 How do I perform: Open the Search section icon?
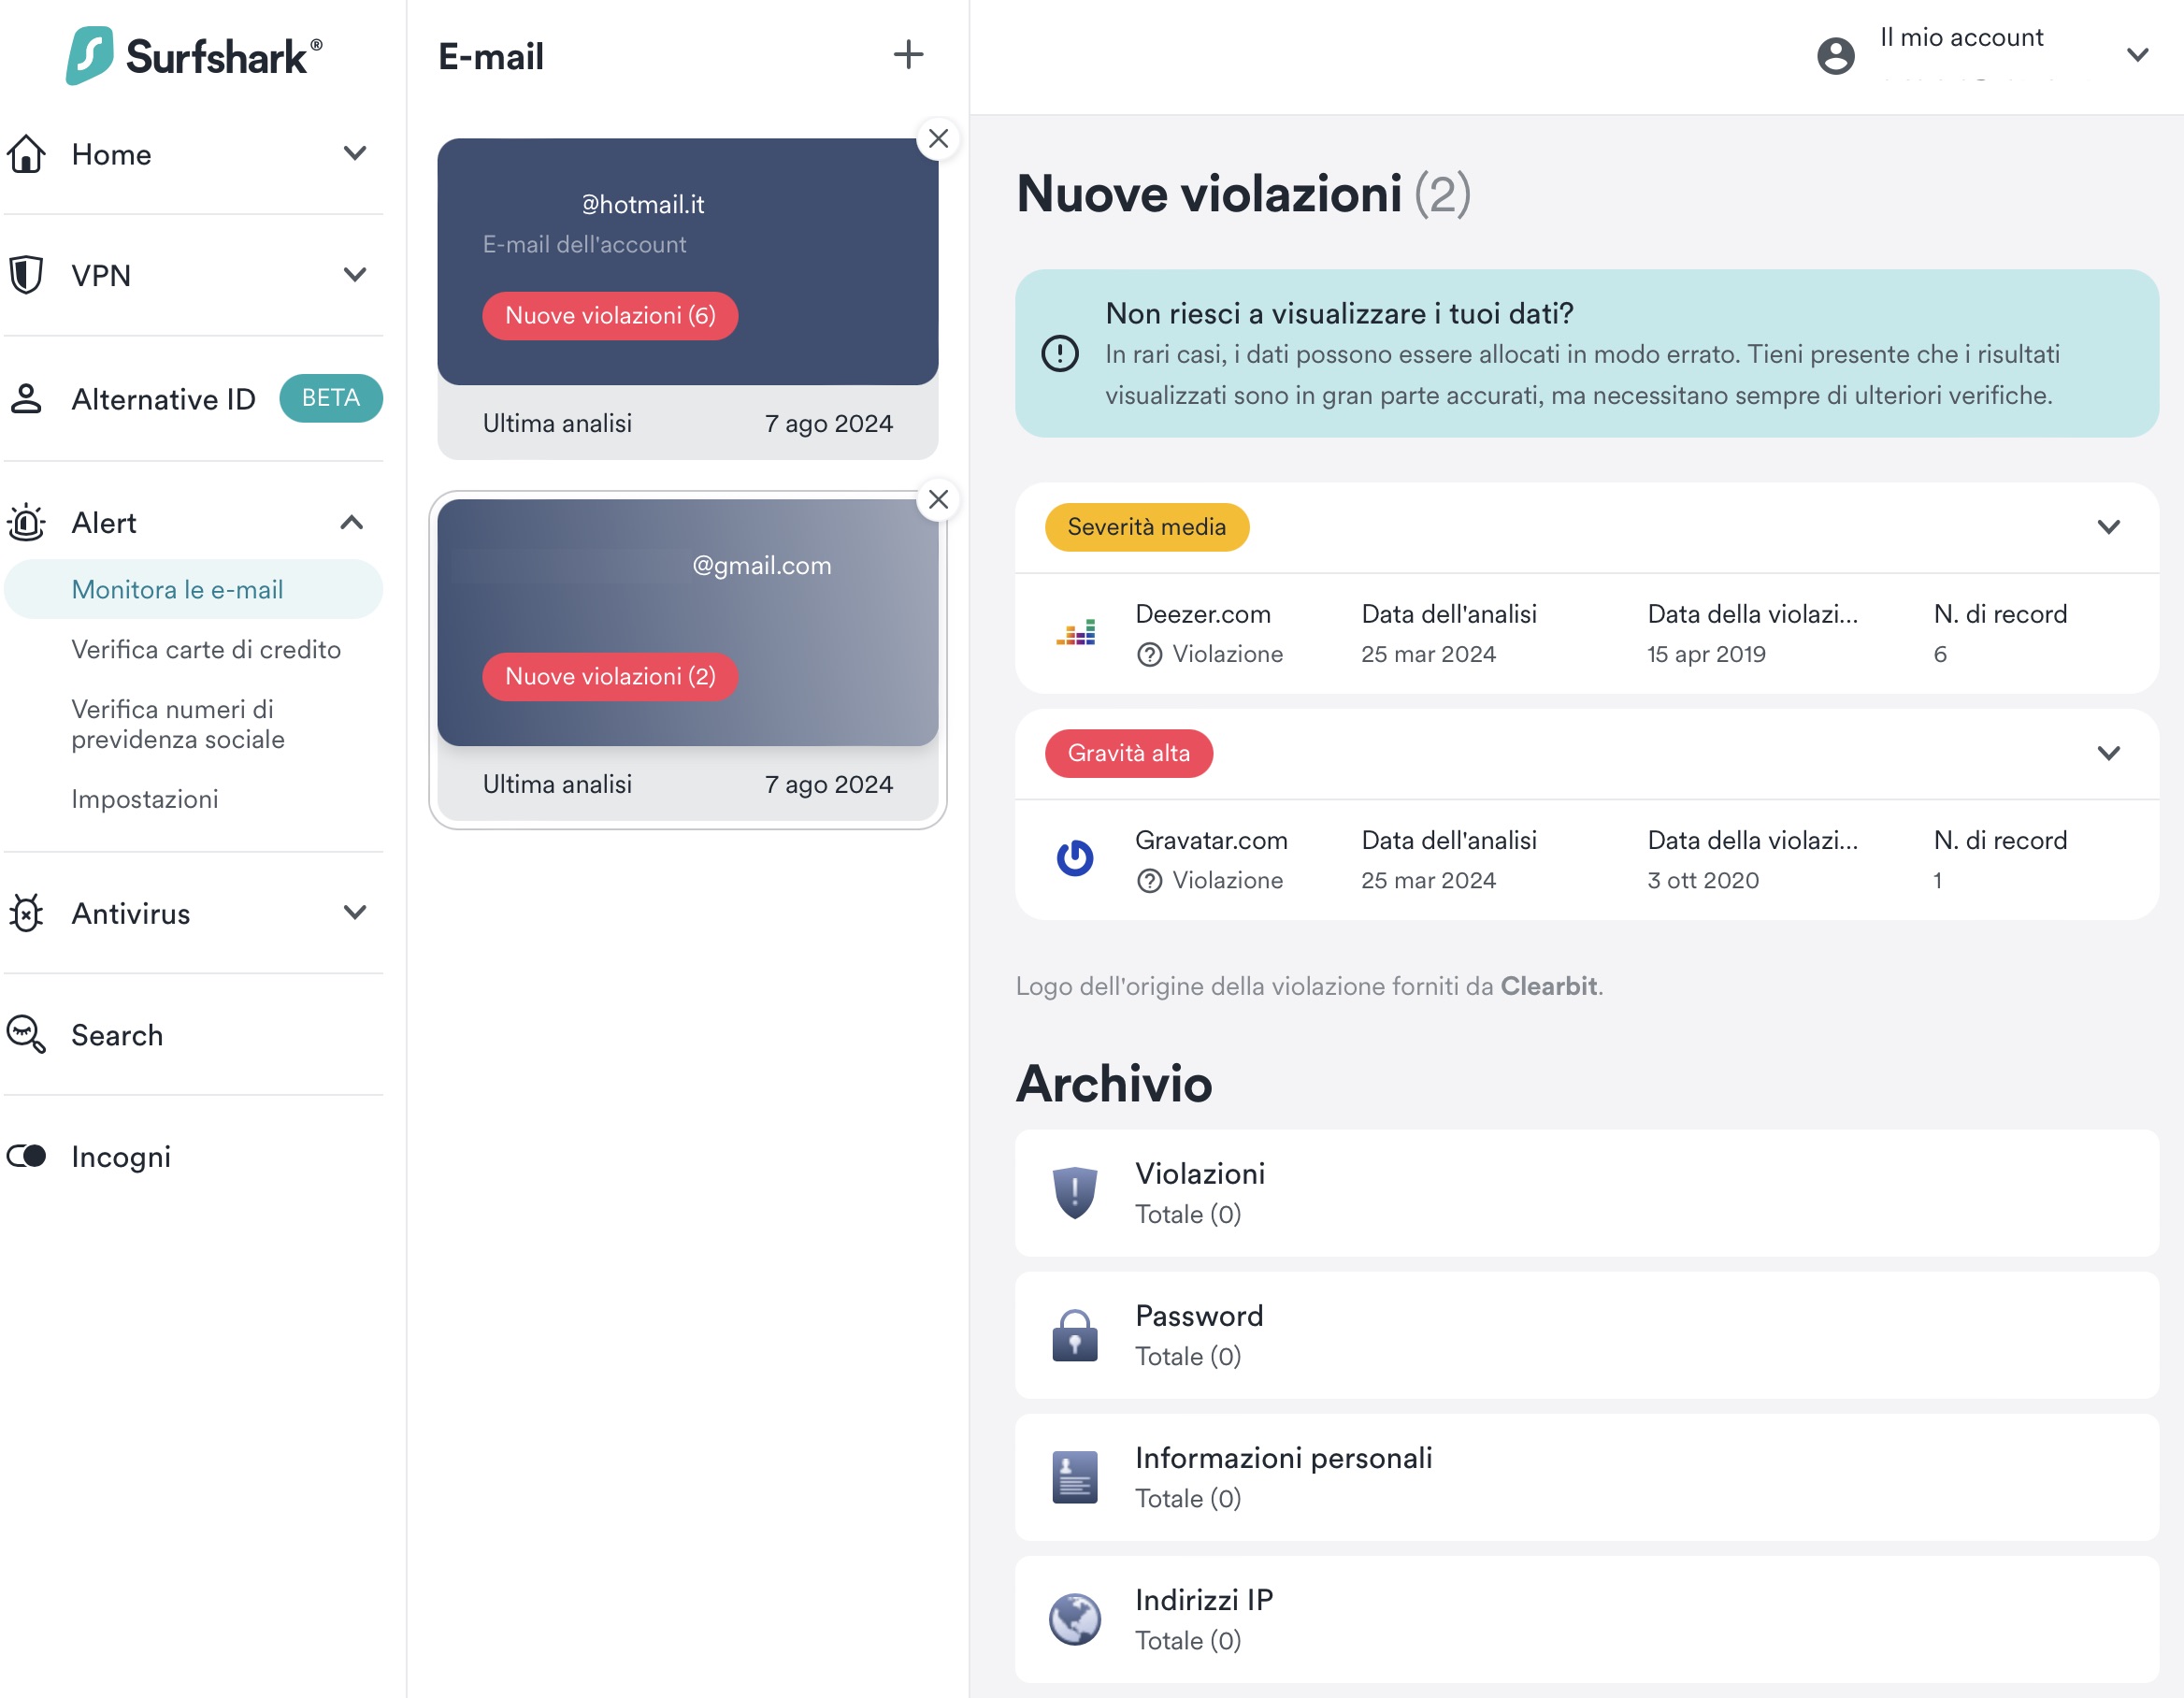pos(27,1035)
